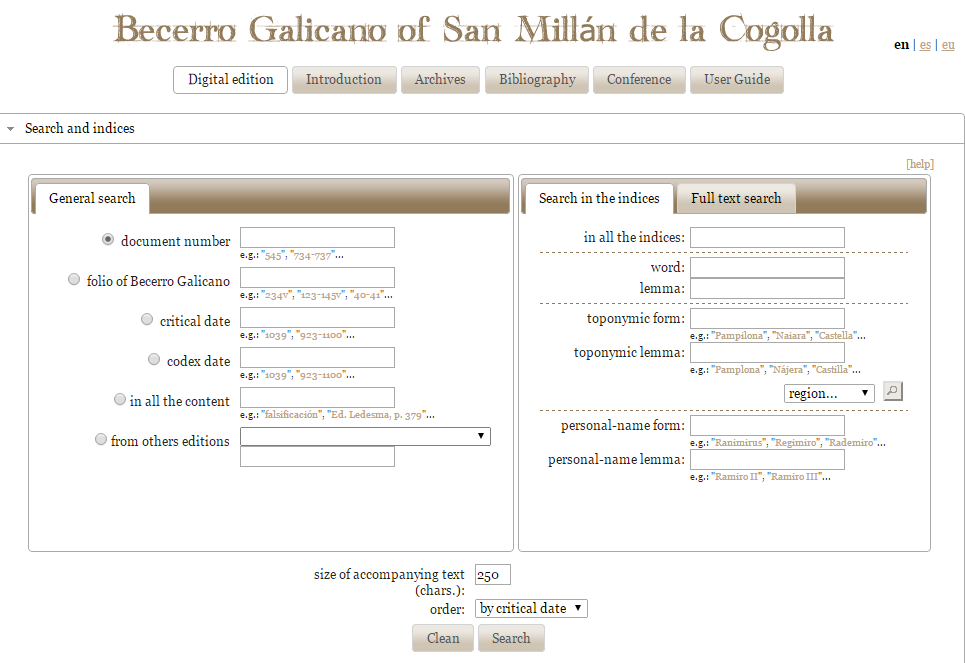Focus the codex date input field

click(x=317, y=358)
